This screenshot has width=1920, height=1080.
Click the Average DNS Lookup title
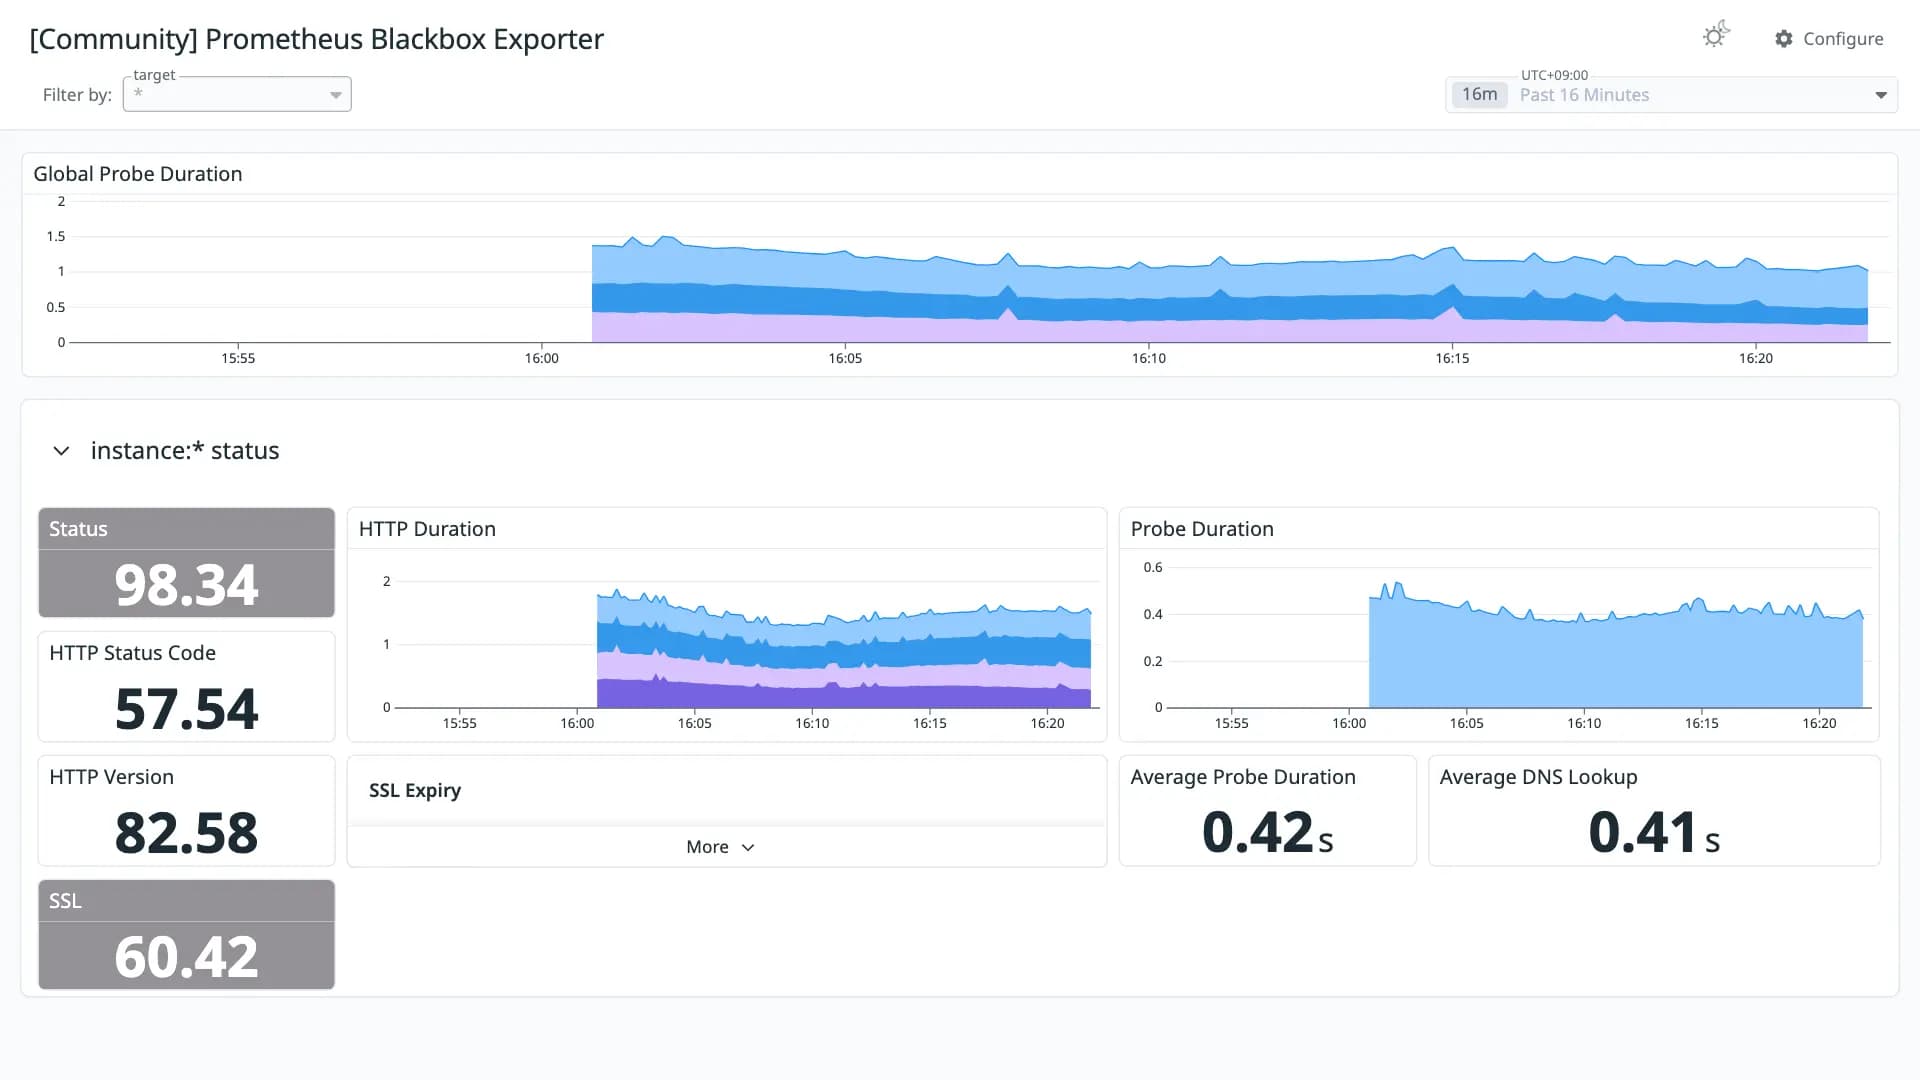tap(1538, 777)
